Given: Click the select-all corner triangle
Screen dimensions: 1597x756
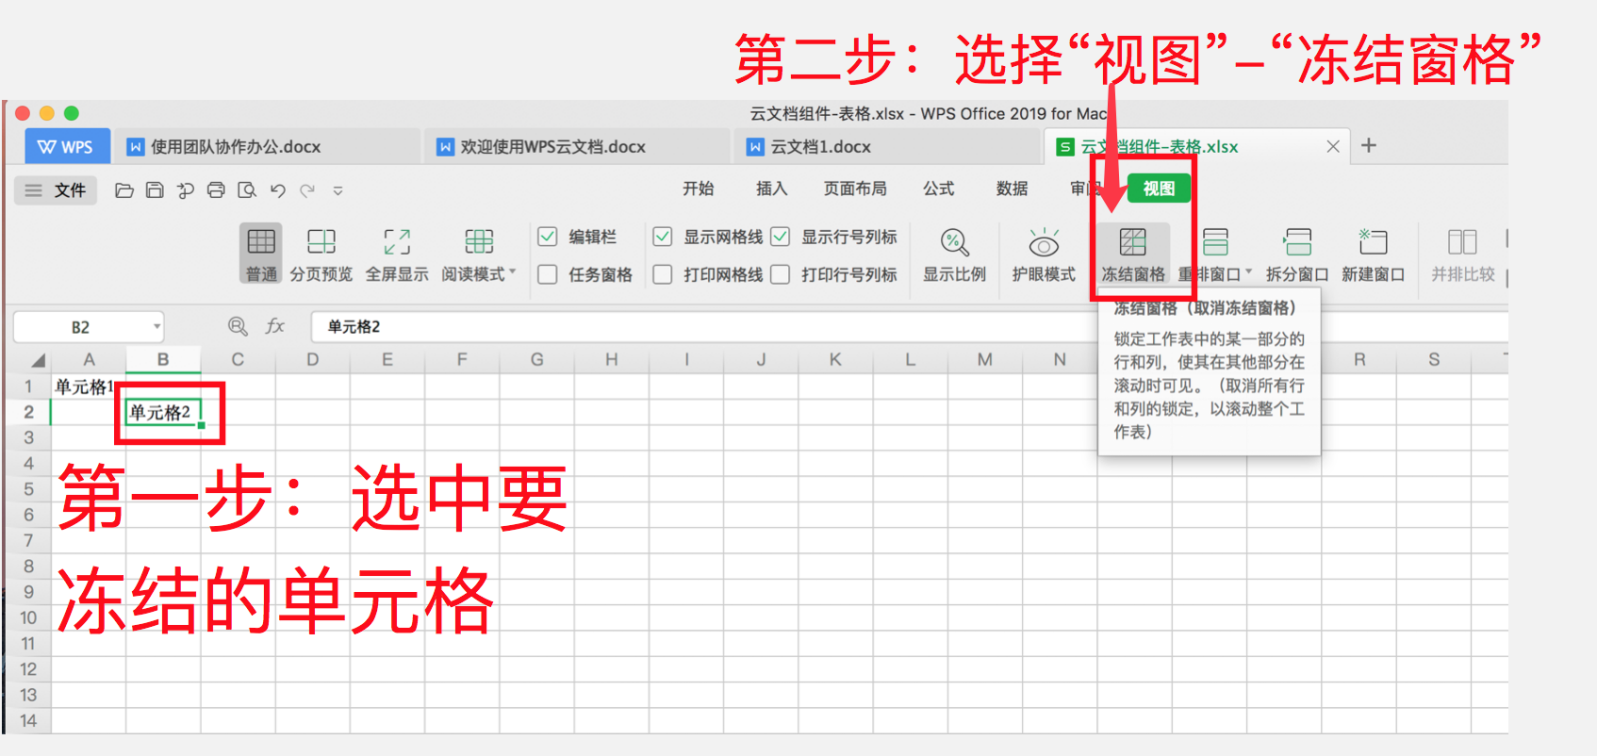Looking at the screenshot, I should [x=37, y=360].
